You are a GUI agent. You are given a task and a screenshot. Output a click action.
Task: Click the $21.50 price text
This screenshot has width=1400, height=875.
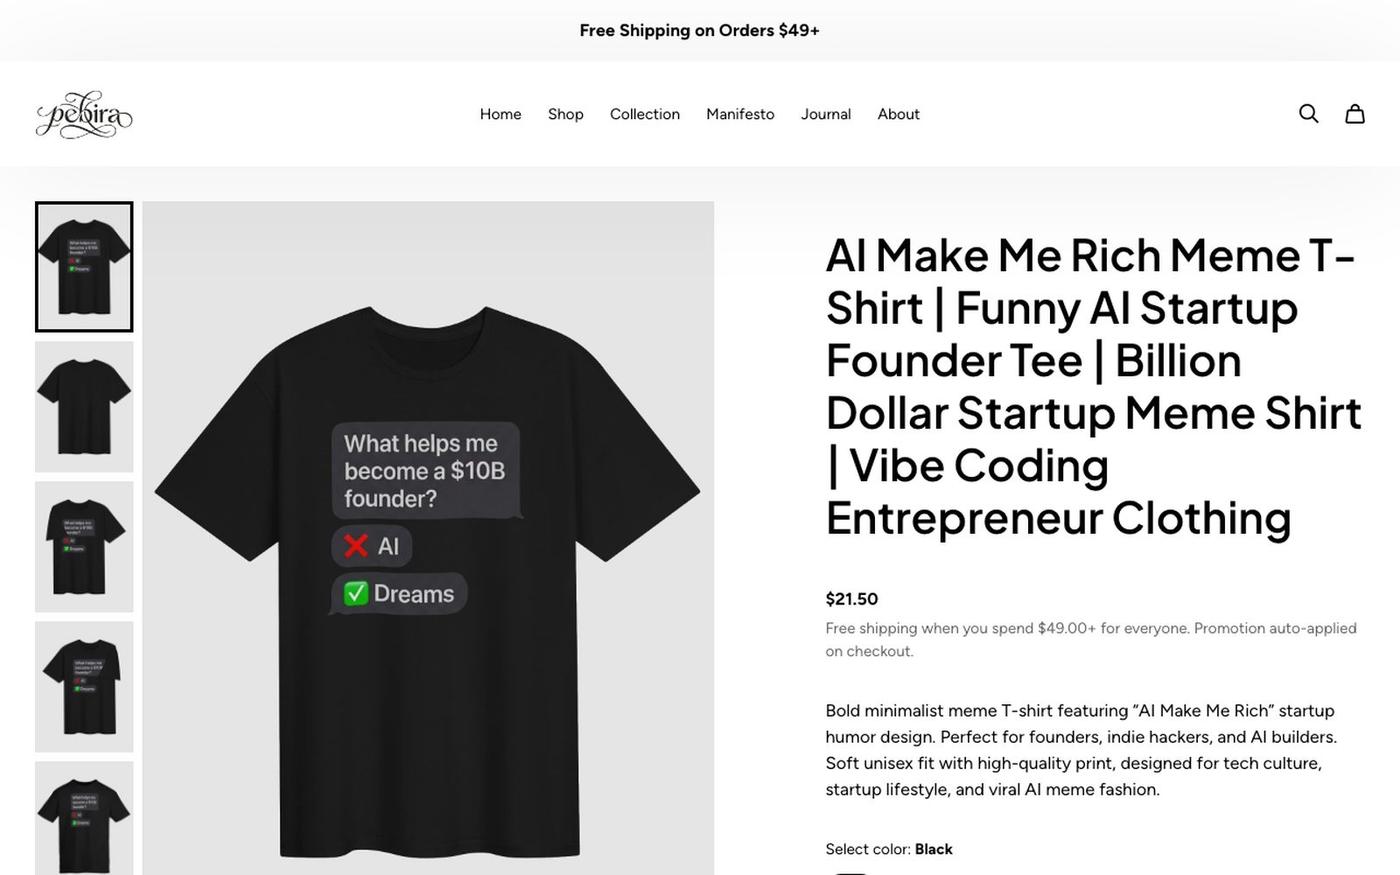(851, 599)
